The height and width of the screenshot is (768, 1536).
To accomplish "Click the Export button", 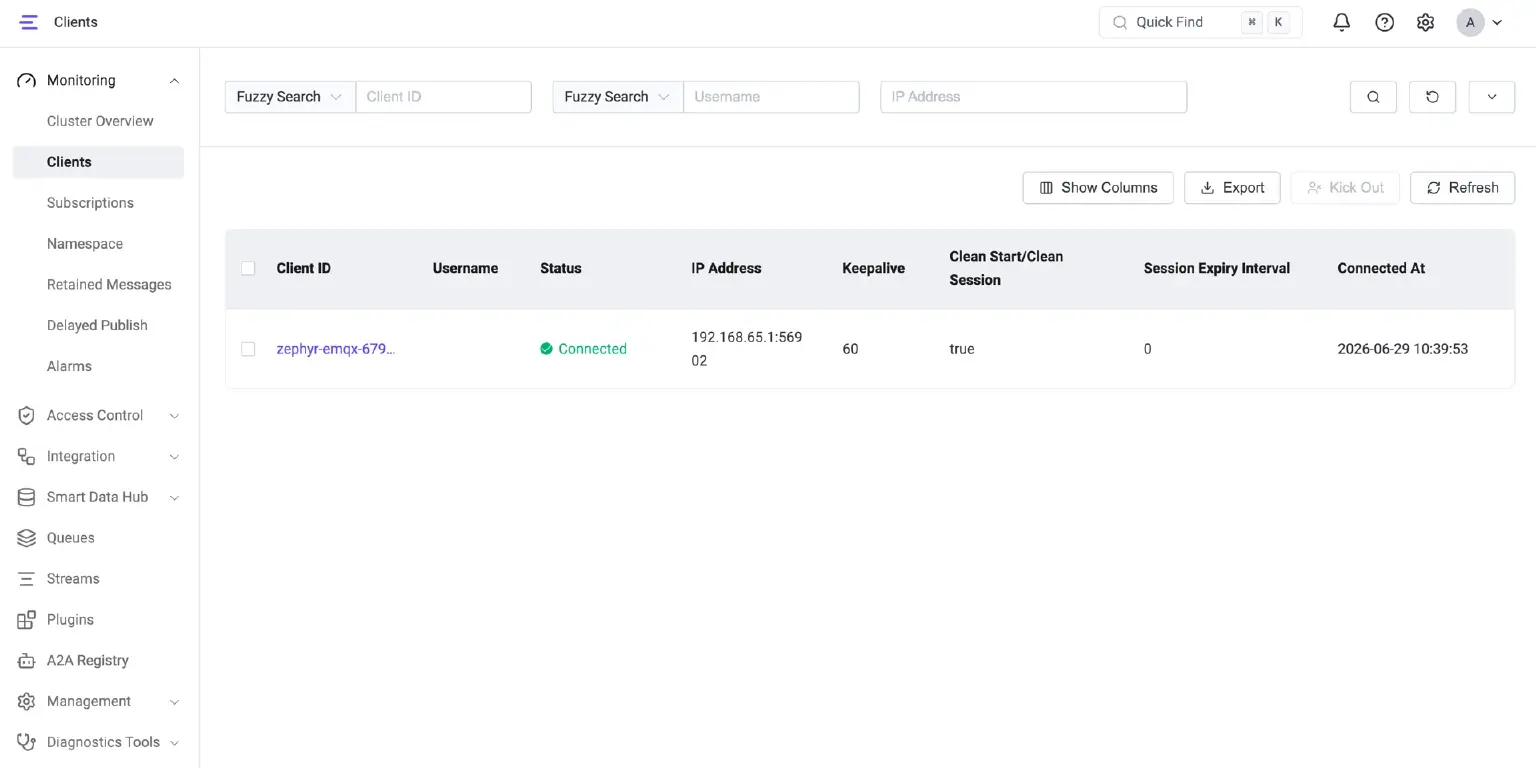I will [x=1232, y=188].
